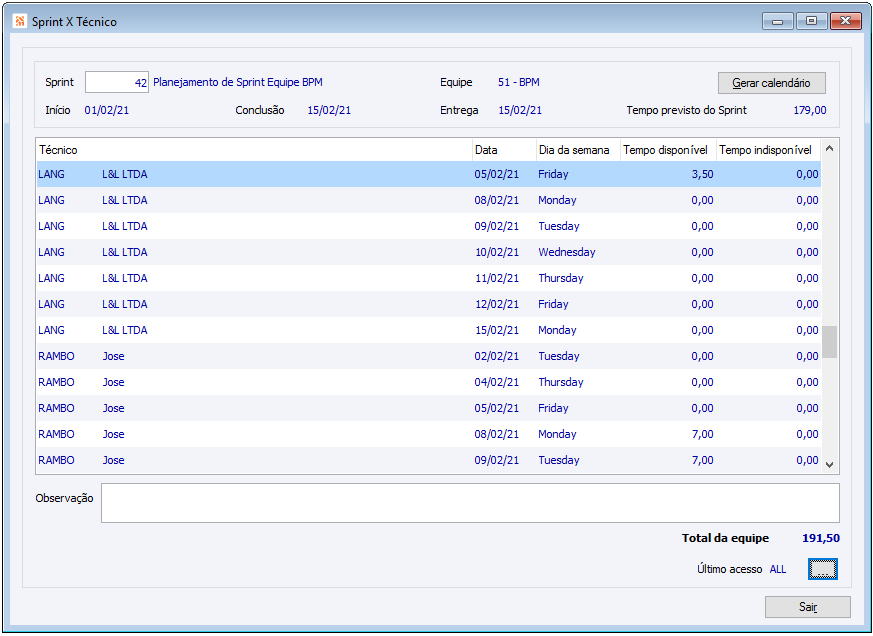
Task: Click the Total da equipe value 191,50
Action: (821, 538)
